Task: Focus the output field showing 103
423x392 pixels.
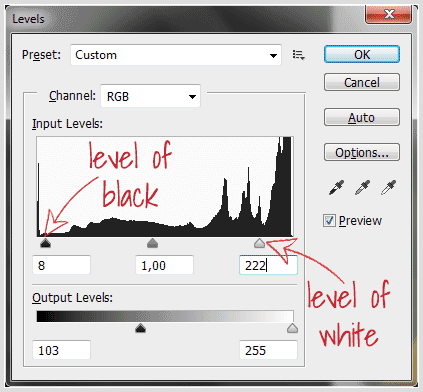Action: tap(62, 350)
